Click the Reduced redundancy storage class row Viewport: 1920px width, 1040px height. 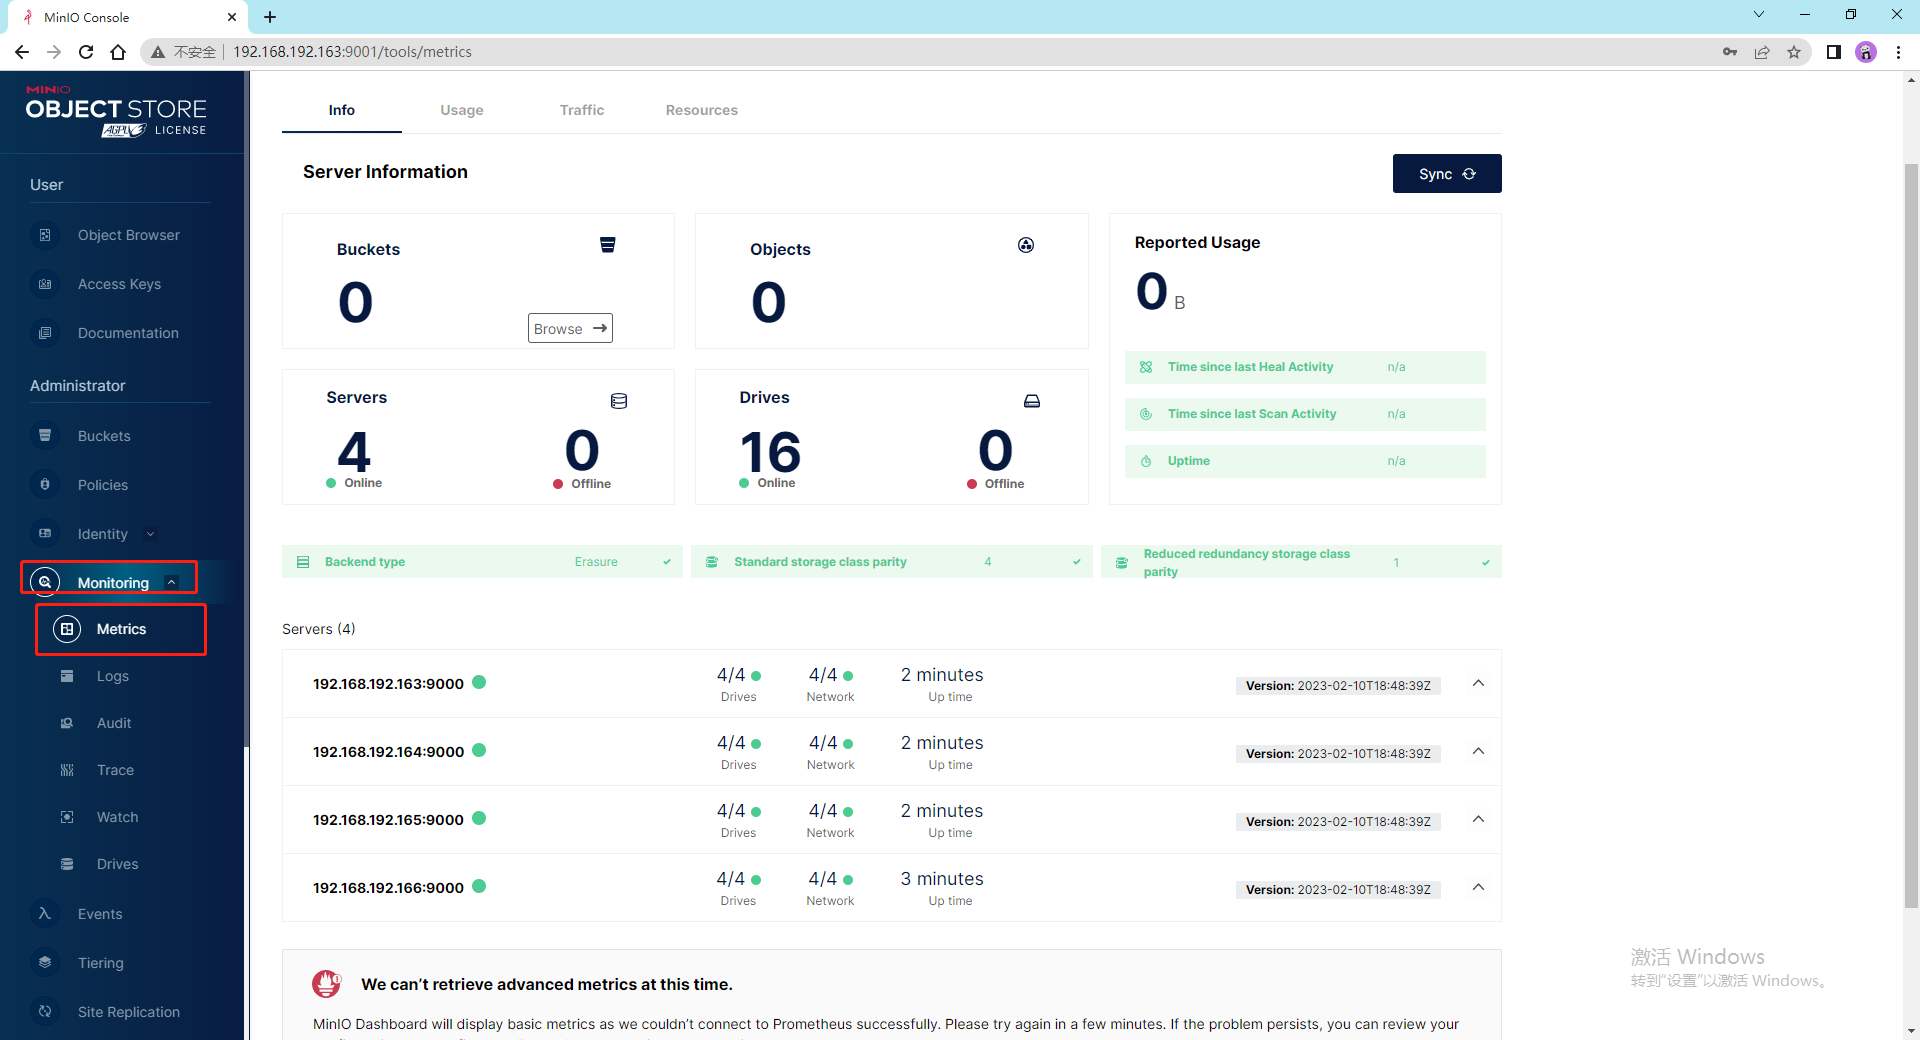coord(1301,562)
